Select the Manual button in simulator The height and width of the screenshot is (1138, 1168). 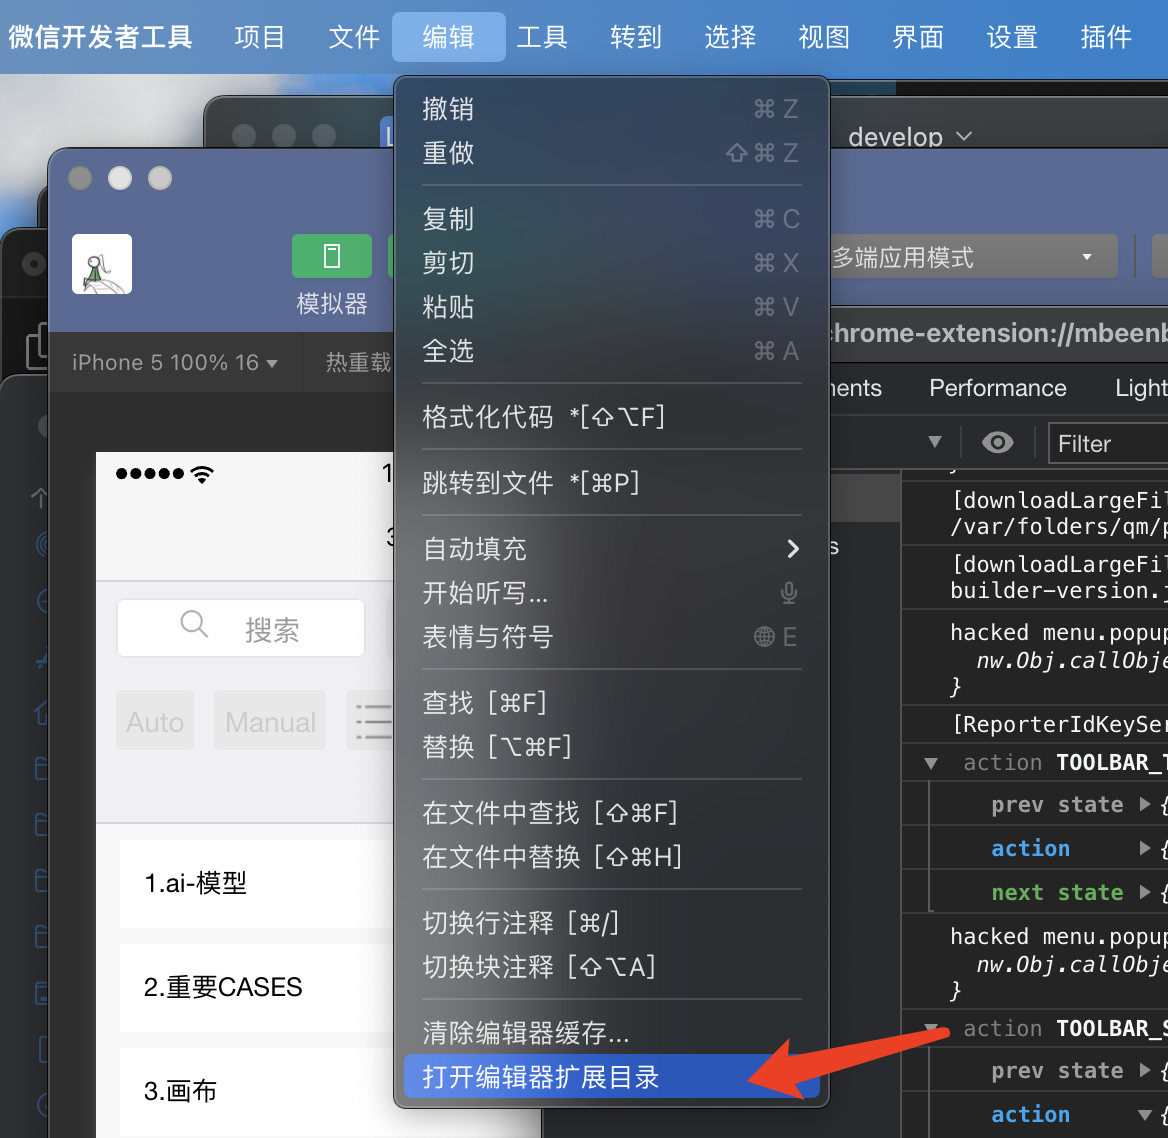[270, 720]
